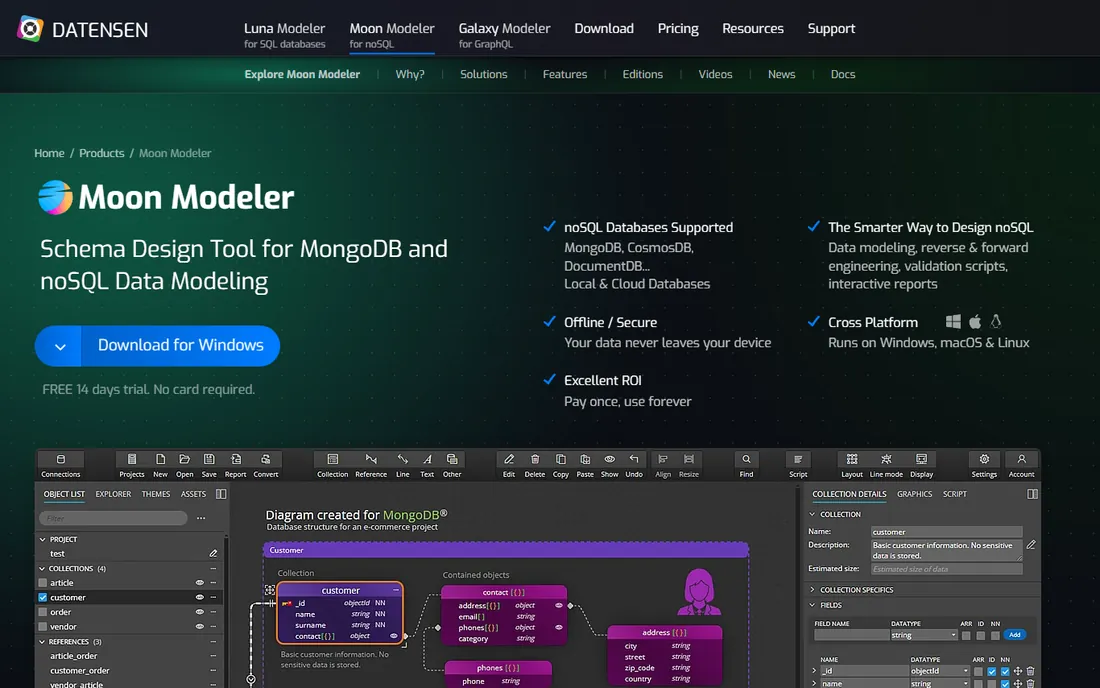The image size is (1100, 688).
Task: Click the Download for Windows button
Action: coord(180,346)
